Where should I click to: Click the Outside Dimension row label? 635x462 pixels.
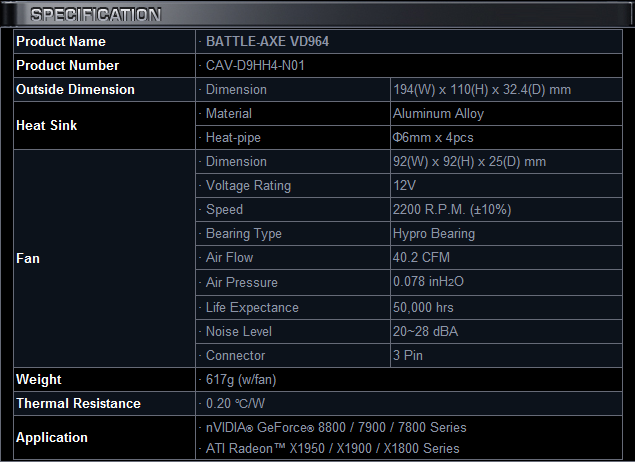coord(75,90)
